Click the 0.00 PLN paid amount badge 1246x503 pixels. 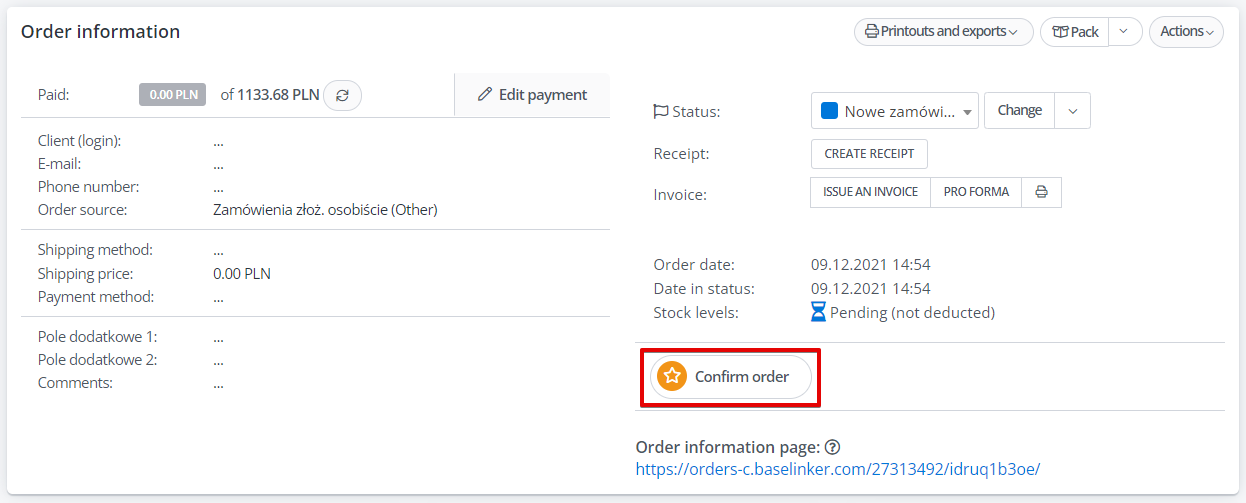coord(173,95)
